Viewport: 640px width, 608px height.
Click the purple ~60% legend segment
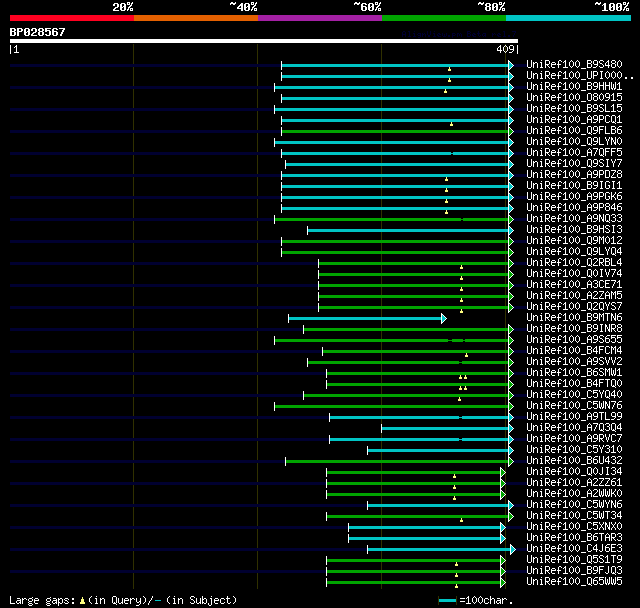click(x=320, y=18)
